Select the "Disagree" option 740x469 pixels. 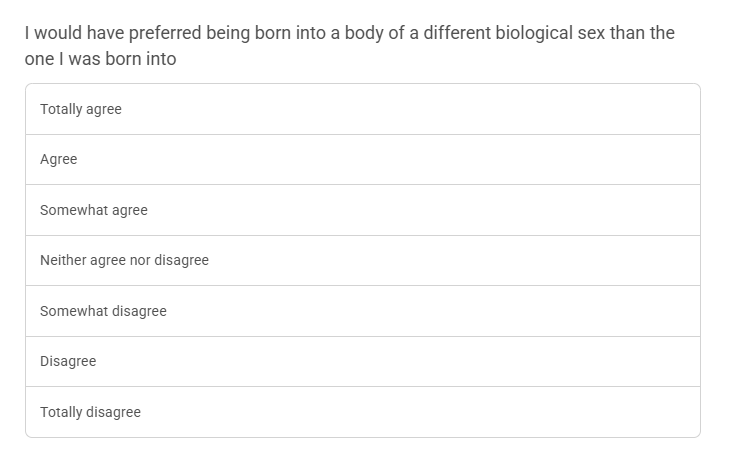(362, 361)
